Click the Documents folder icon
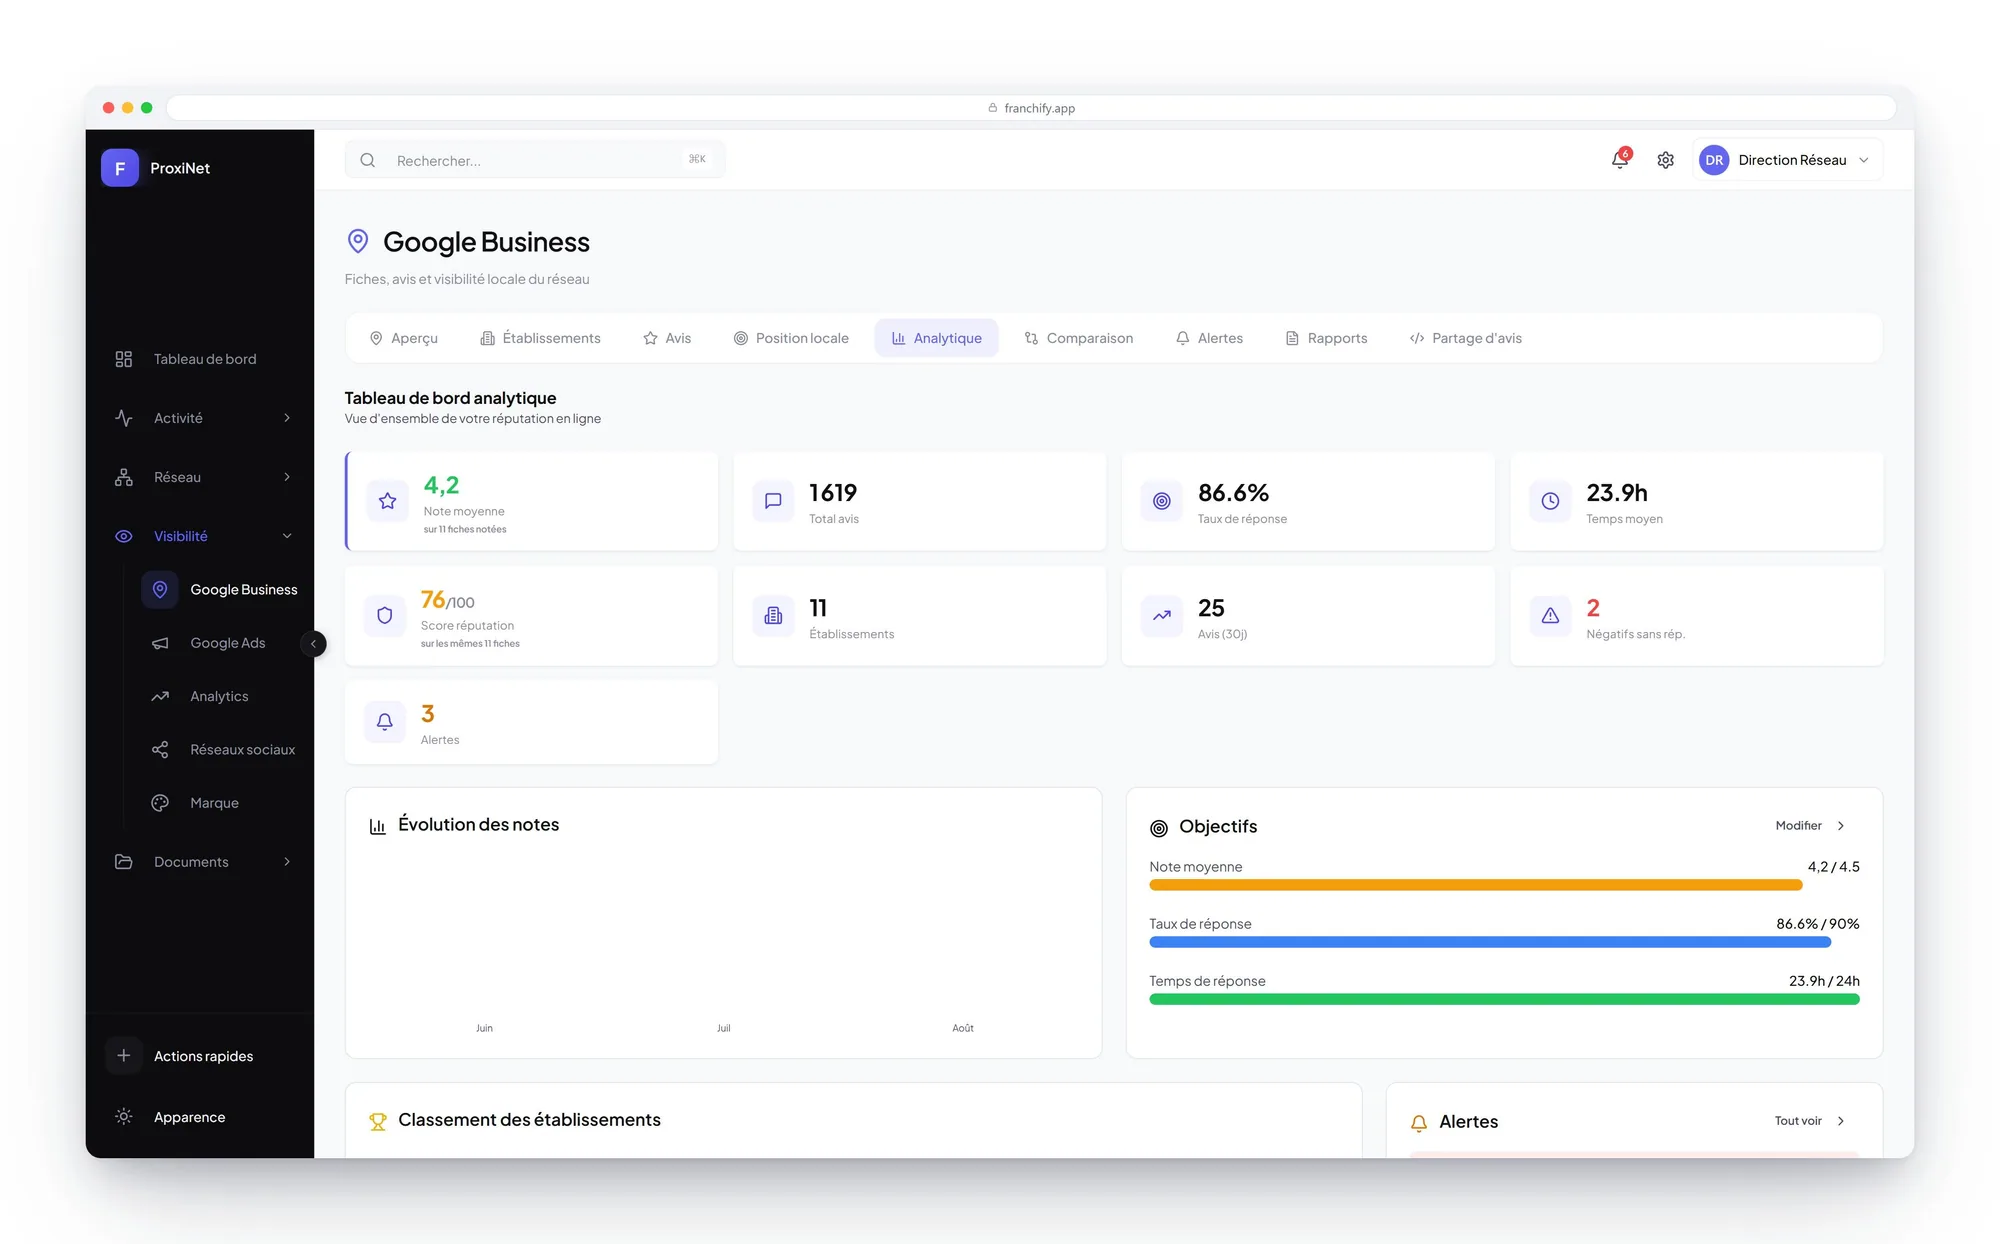This screenshot has height=1244, width=2000. pyautogui.click(x=124, y=862)
